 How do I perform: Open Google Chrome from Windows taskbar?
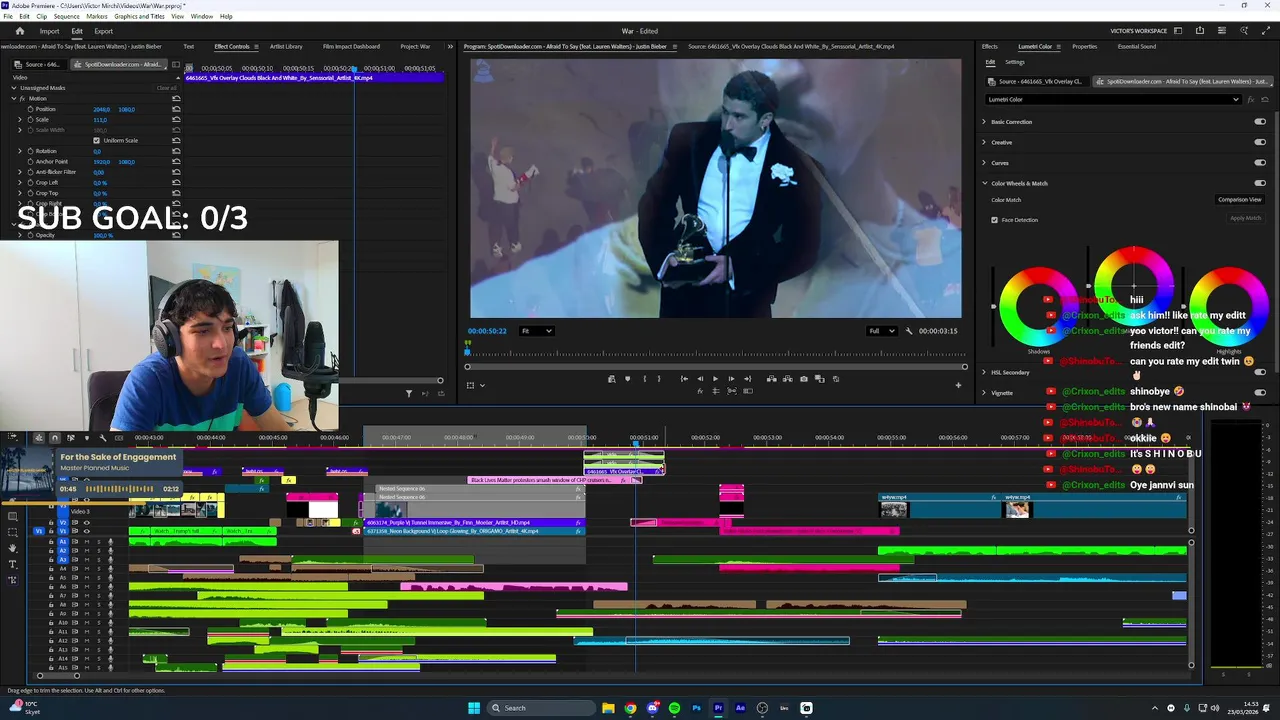coord(630,708)
